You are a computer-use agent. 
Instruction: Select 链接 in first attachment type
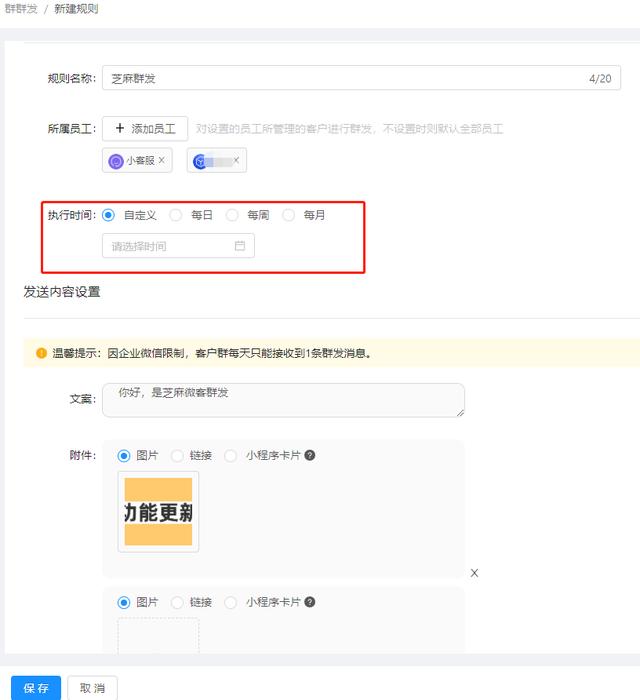178,456
